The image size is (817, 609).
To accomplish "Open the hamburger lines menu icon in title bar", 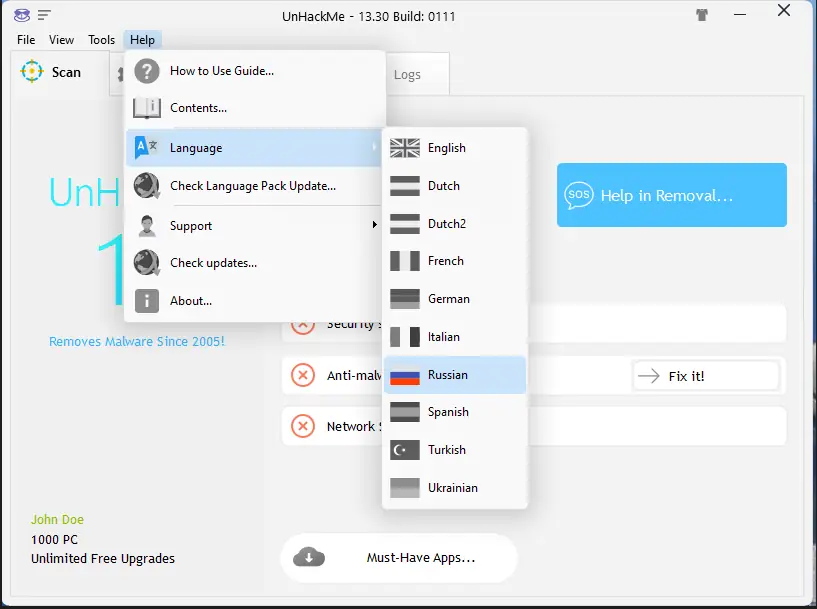I will click(44, 15).
